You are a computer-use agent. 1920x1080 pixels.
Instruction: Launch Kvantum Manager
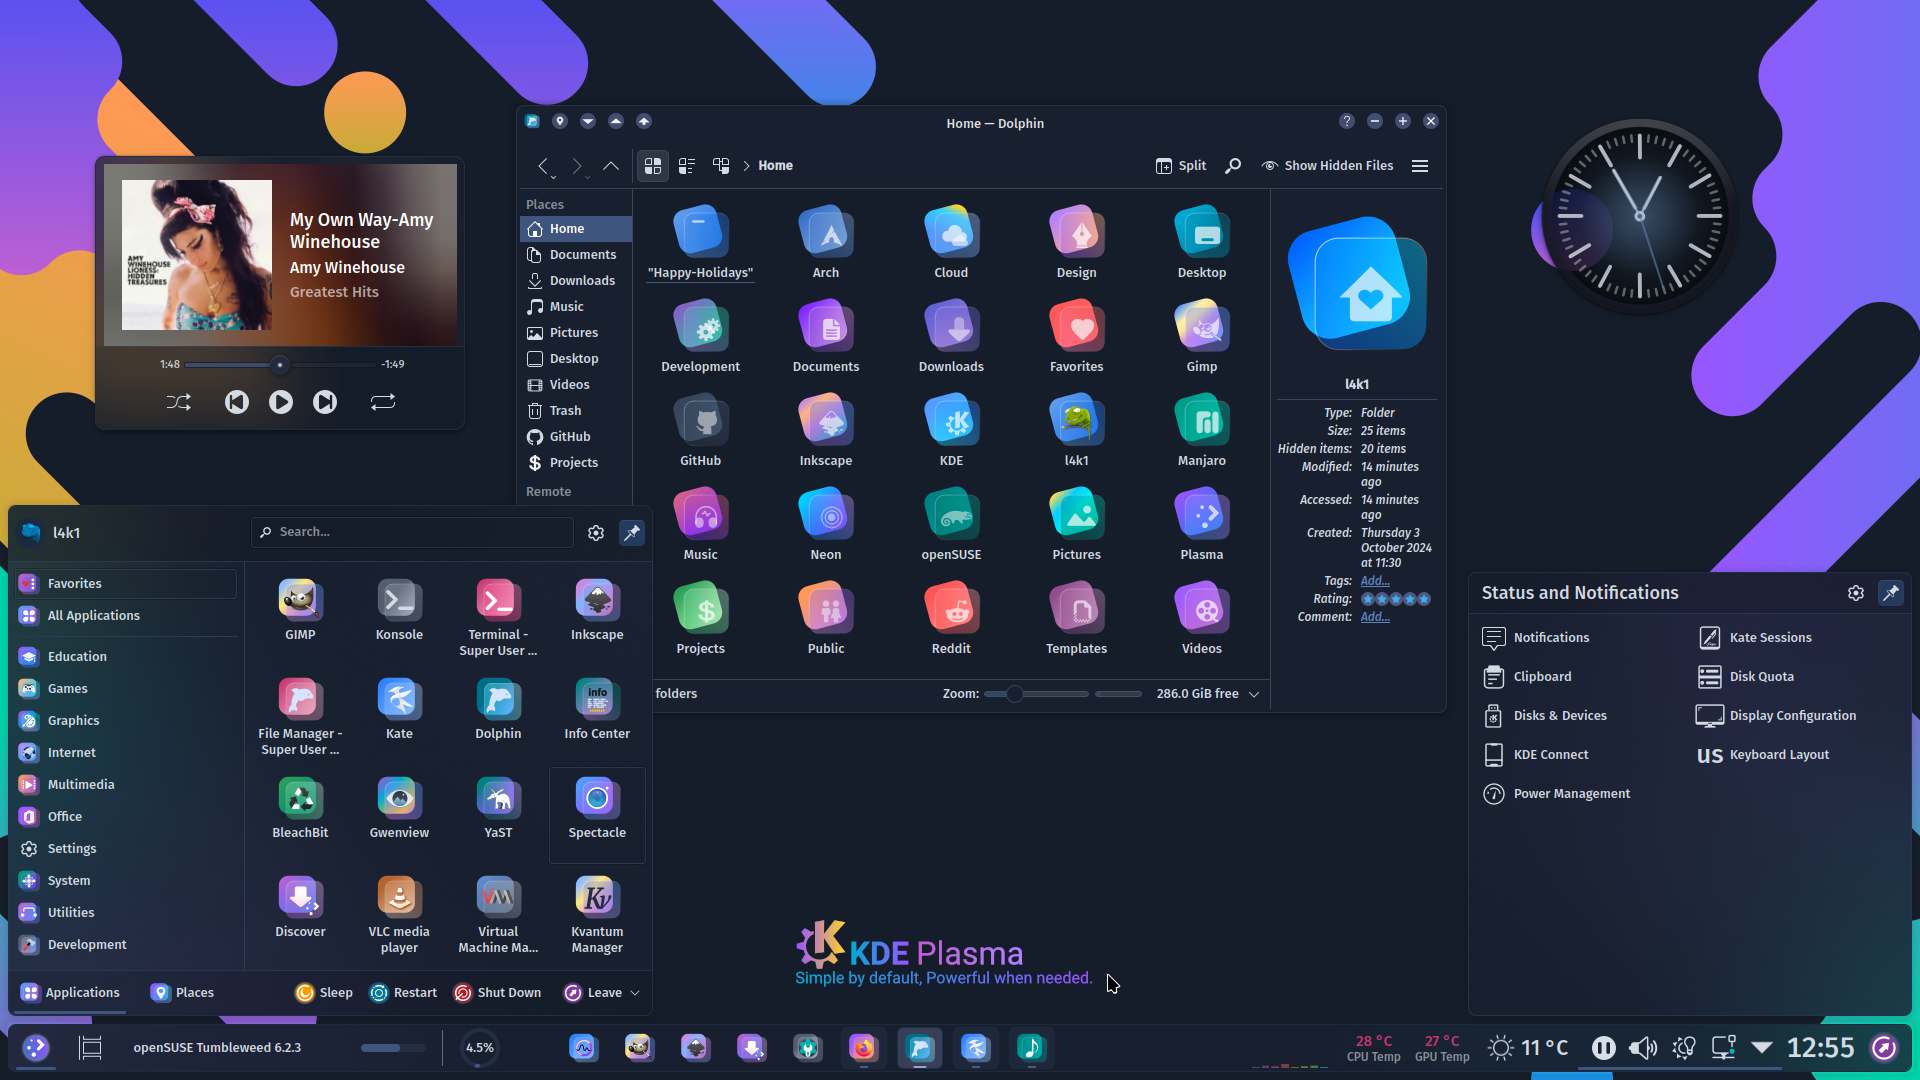point(597,914)
